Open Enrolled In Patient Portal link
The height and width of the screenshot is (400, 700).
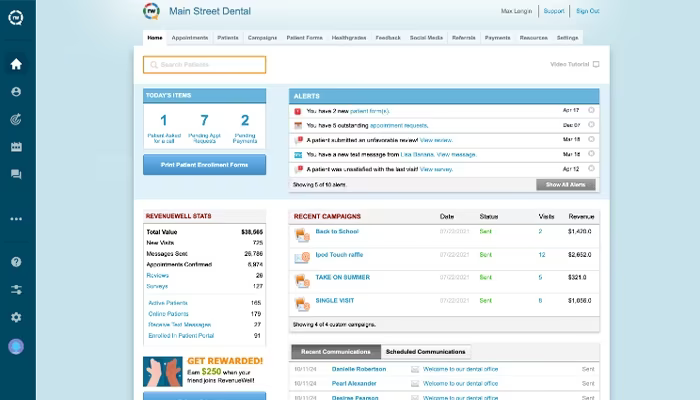pos(181,336)
